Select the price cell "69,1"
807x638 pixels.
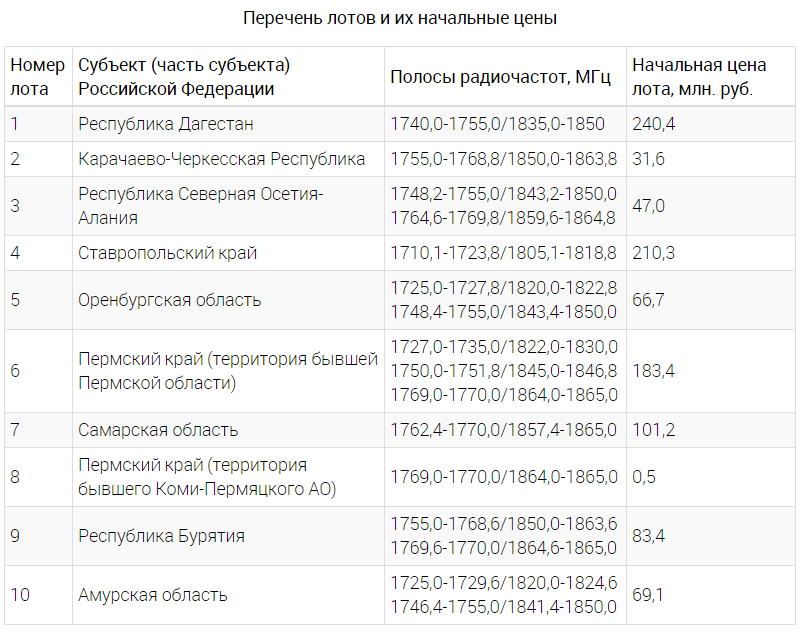[649, 595]
